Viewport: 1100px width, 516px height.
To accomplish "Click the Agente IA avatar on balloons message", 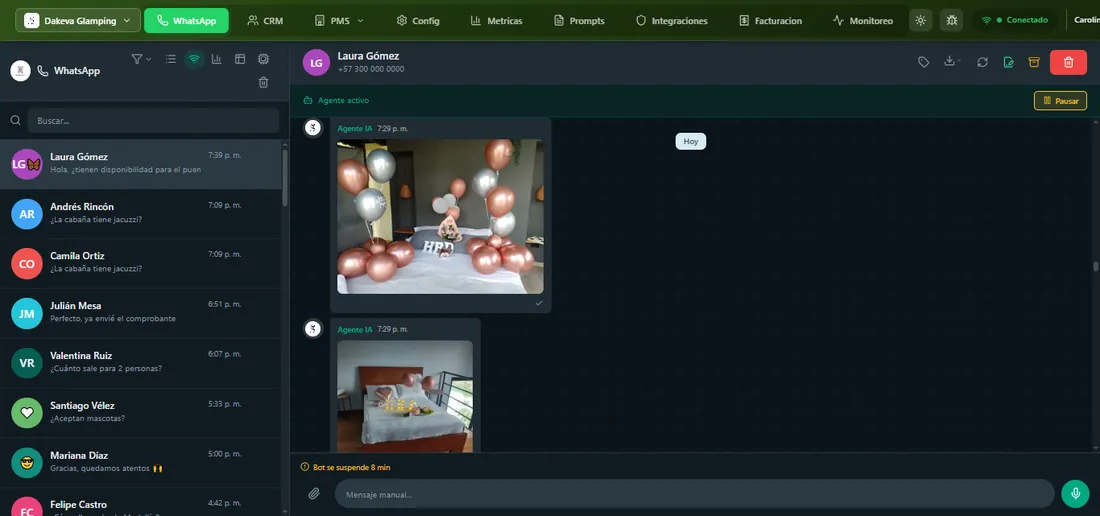I will 313,127.
